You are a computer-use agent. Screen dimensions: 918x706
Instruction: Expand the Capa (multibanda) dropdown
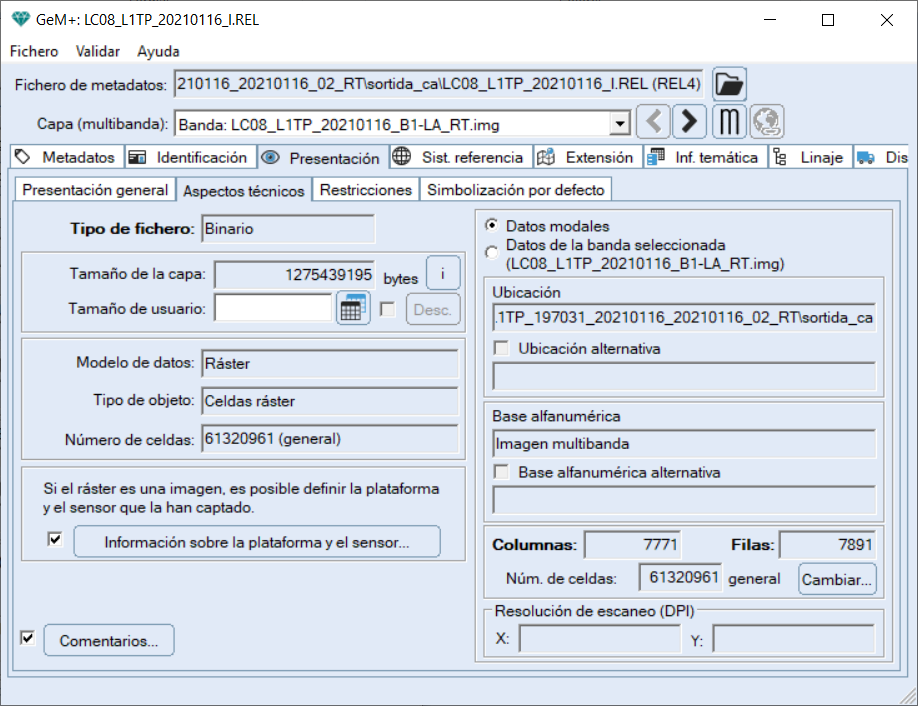[x=620, y=124]
